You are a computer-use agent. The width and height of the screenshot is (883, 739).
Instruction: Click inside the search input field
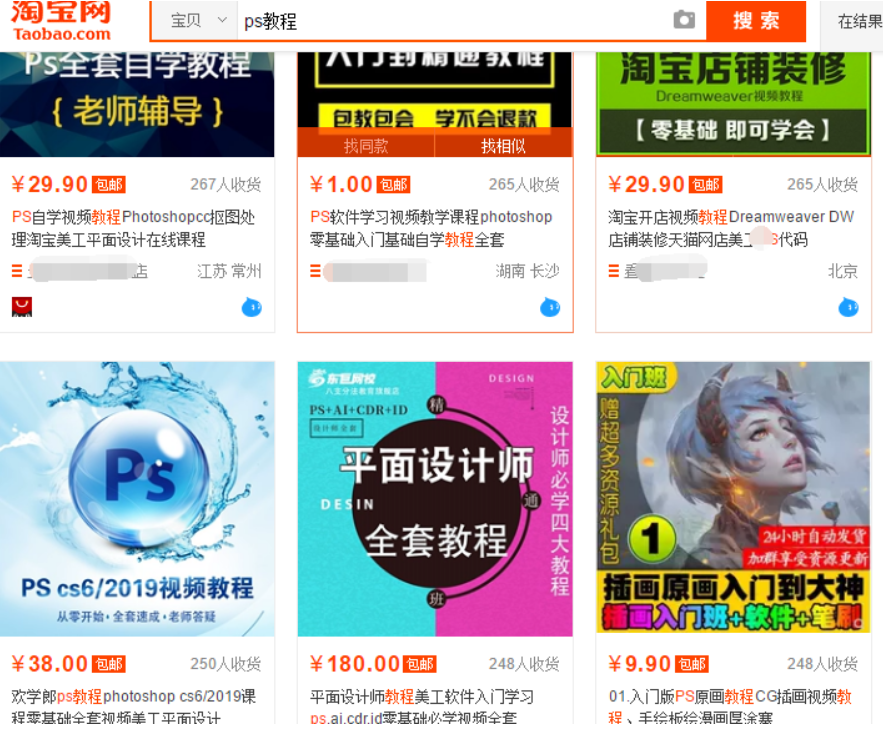400,19
